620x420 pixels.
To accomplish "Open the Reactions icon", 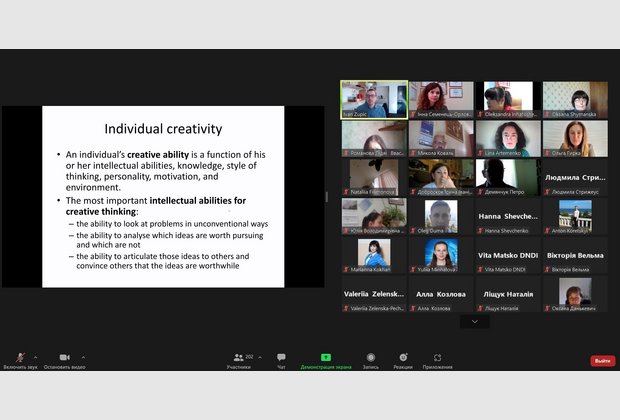I will pos(403,358).
